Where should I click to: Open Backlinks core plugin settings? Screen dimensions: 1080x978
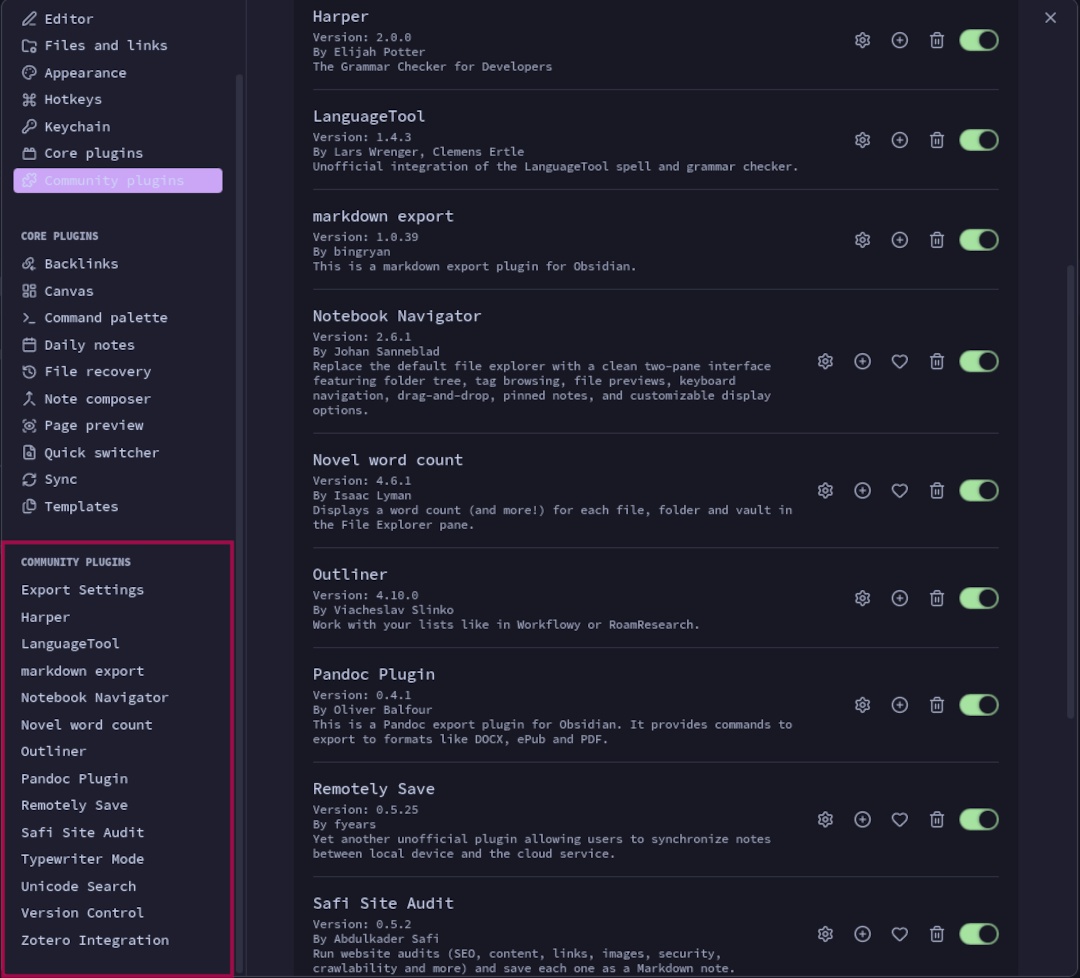(x=118, y=264)
